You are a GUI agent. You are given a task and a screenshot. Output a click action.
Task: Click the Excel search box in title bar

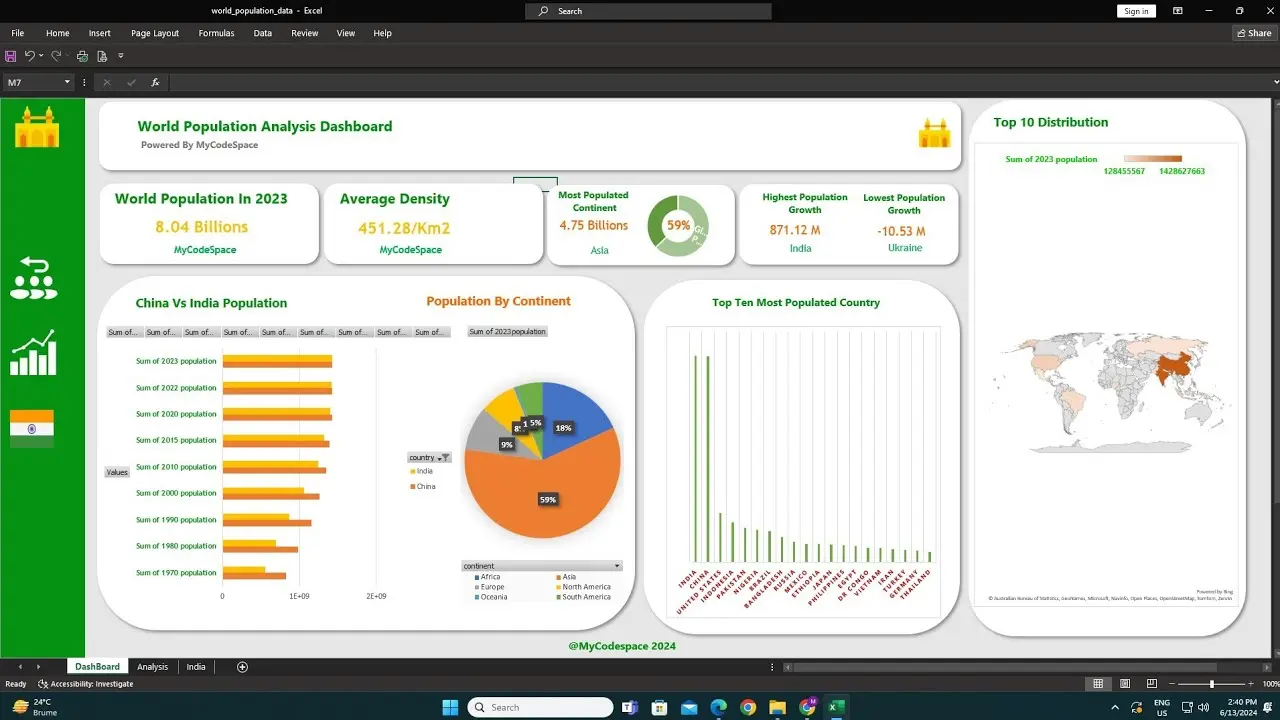click(x=648, y=11)
